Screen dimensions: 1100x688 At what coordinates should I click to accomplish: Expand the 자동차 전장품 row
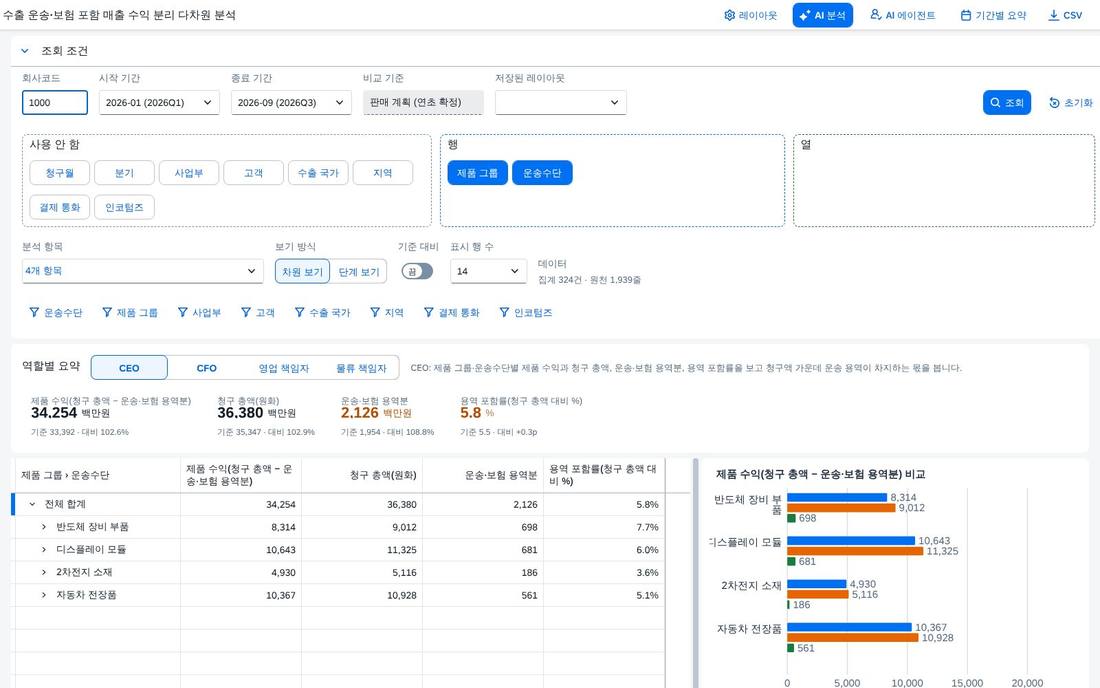tap(43, 595)
